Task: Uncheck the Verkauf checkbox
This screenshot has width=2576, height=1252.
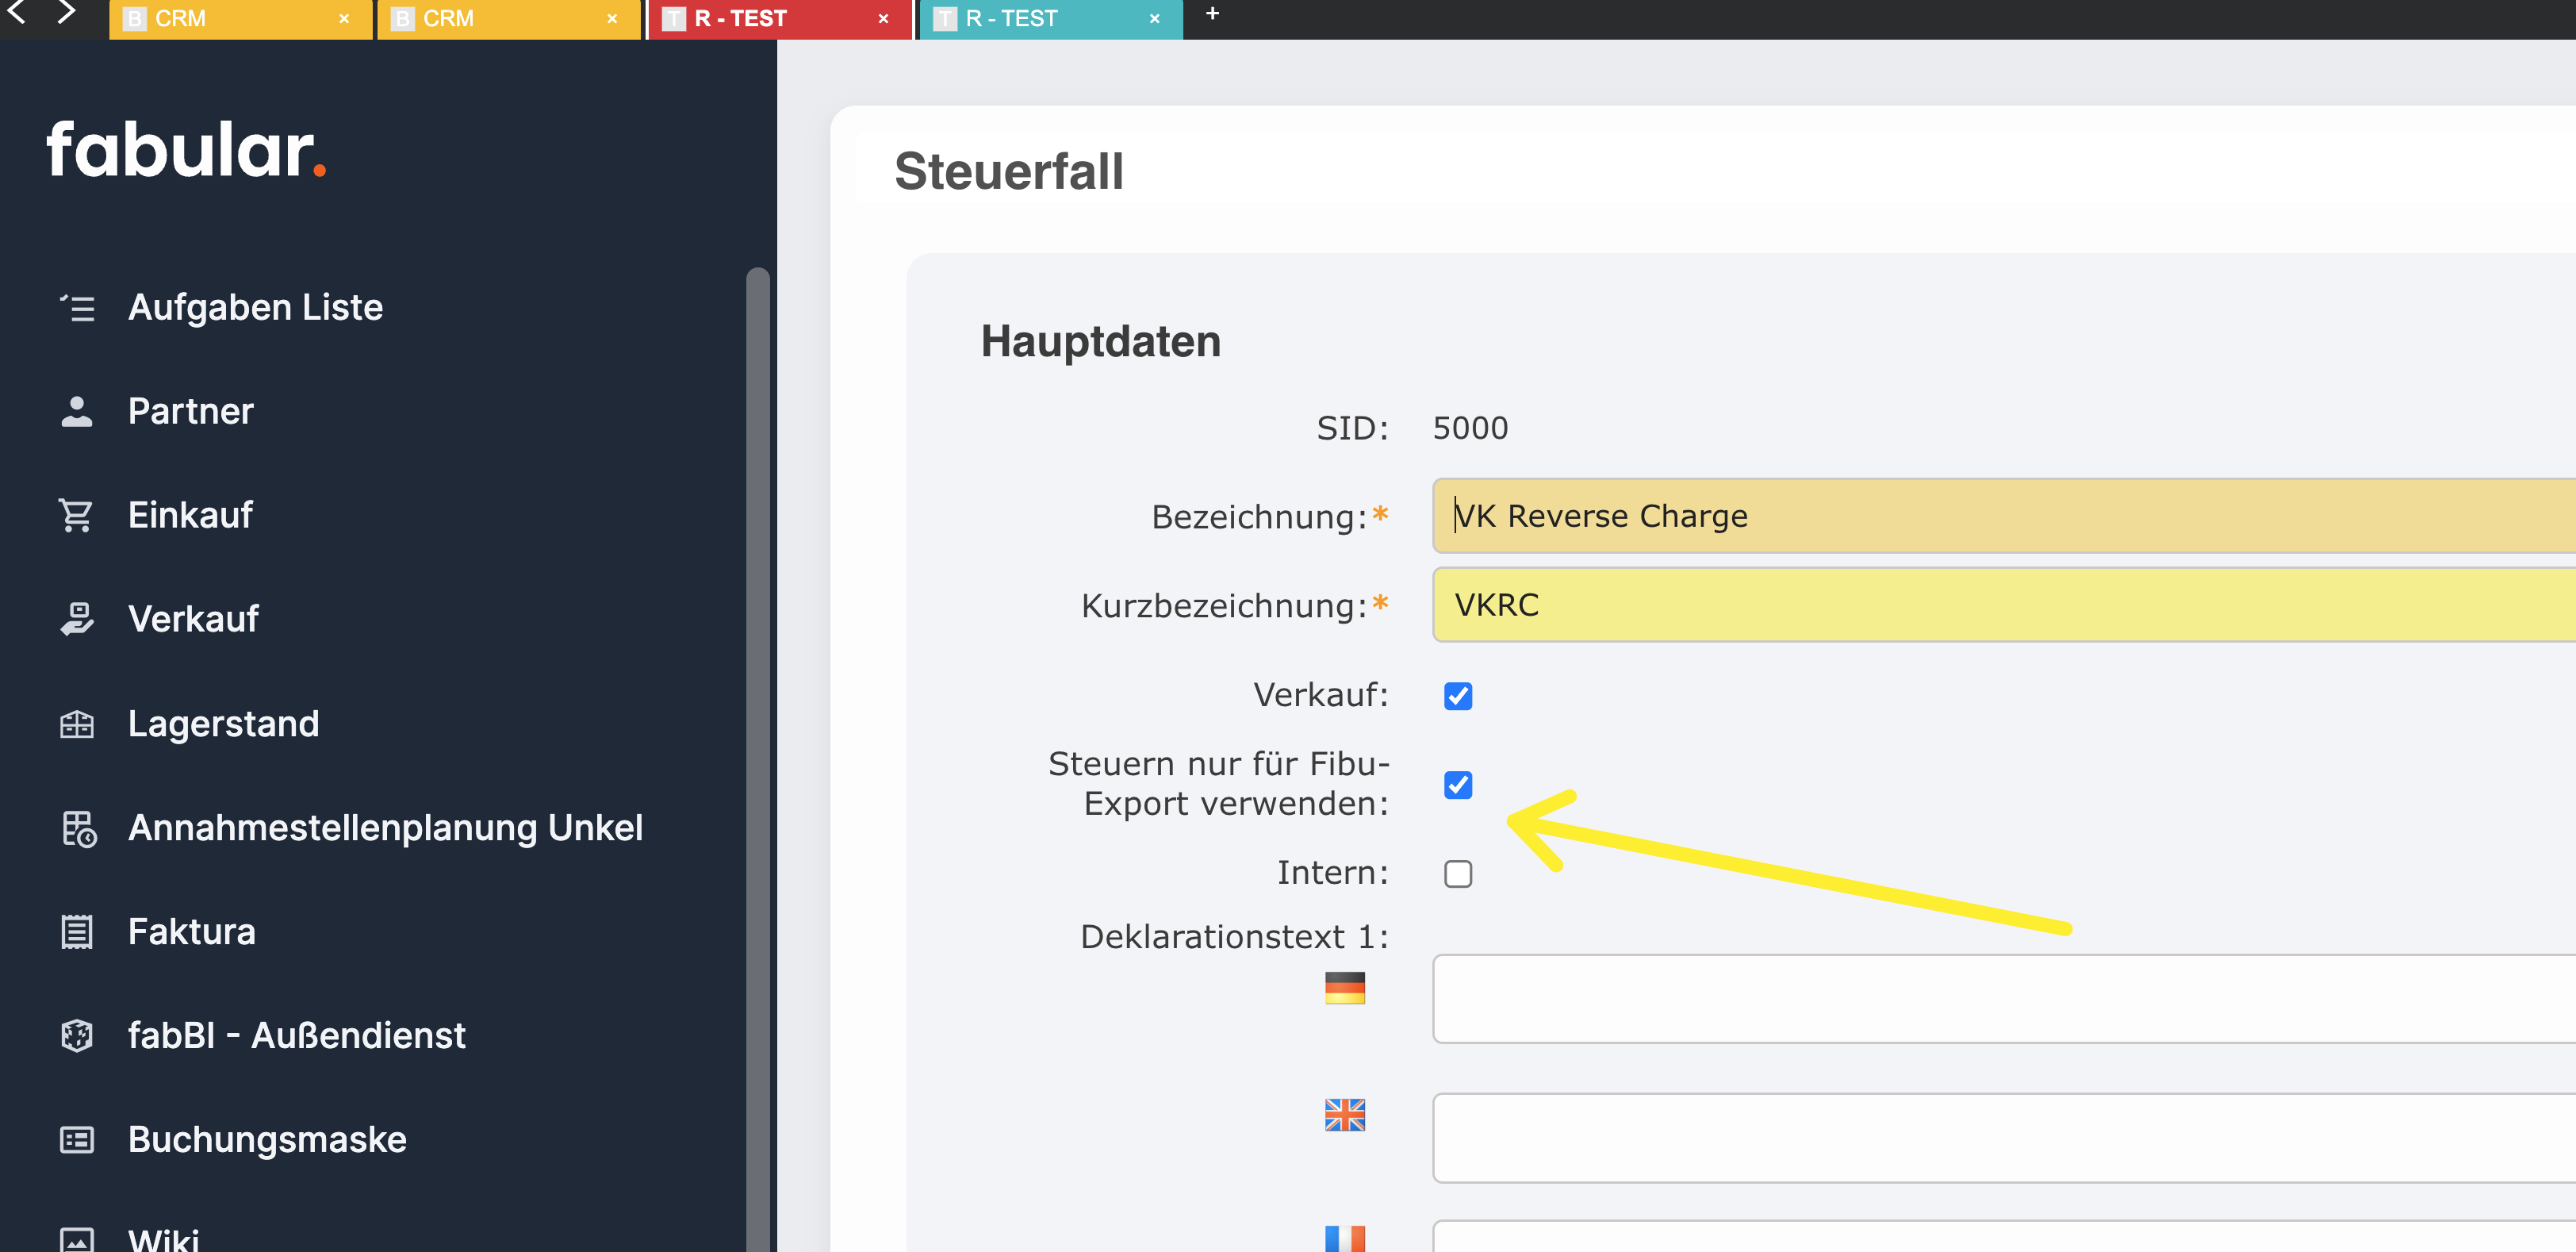Action: [1458, 695]
